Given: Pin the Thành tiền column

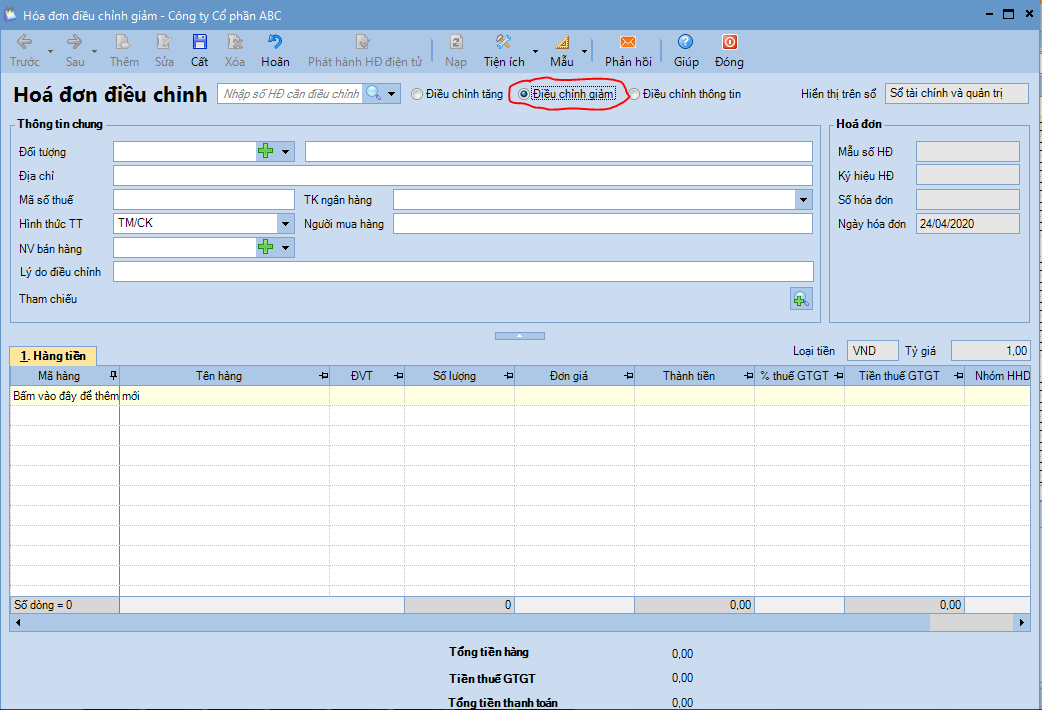Looking at the screenshot, I should [x=748, y=376].
